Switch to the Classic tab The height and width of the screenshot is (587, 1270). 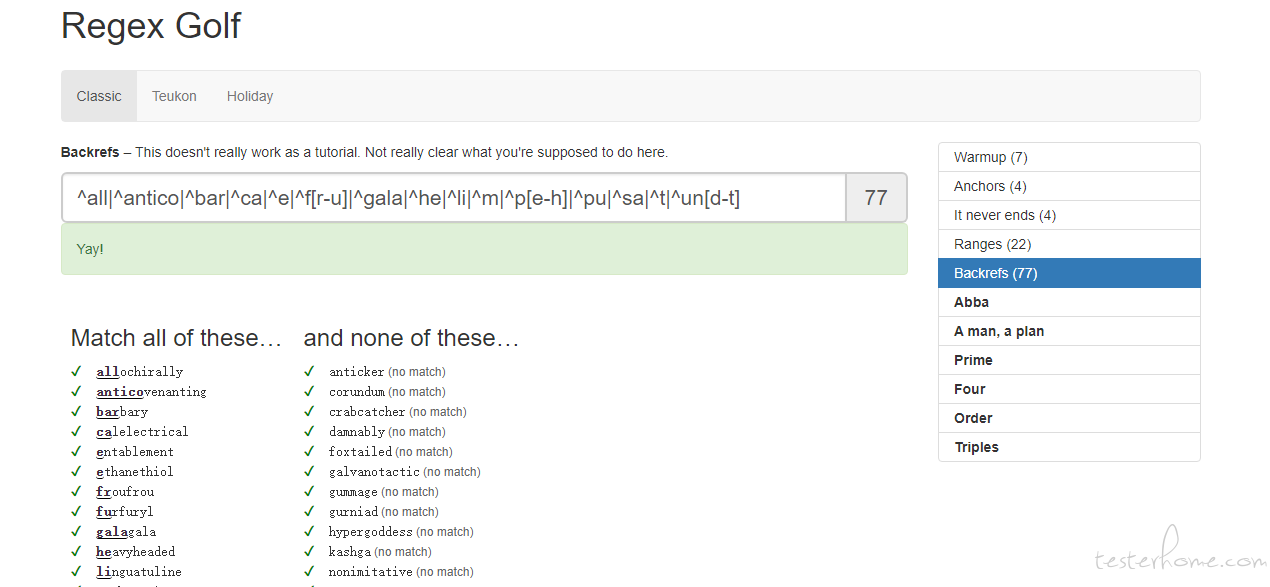[99, 96]
